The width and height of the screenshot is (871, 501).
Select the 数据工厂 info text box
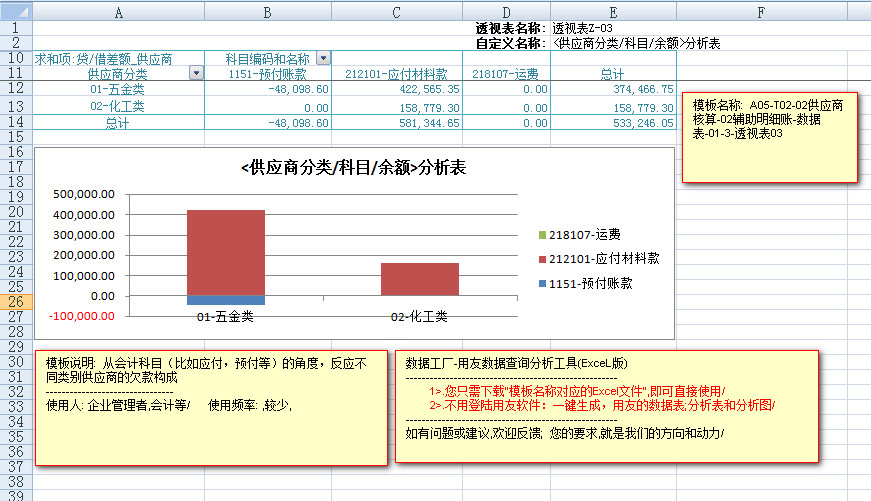point(607,406)
